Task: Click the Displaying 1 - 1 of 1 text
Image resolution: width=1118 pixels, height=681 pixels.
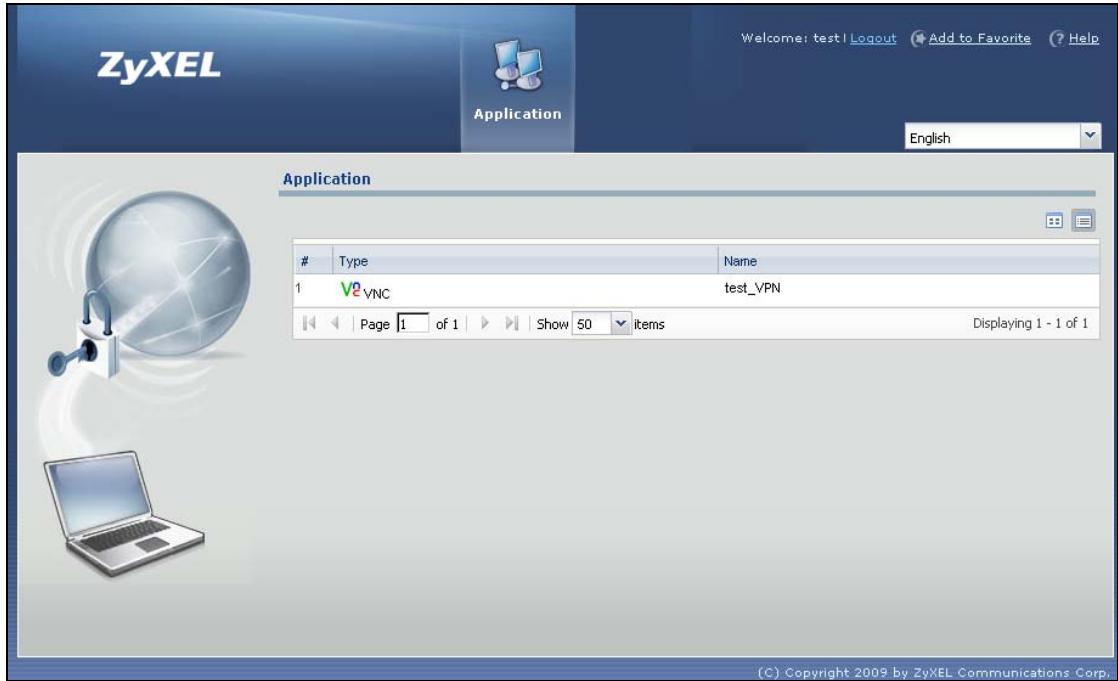Action: coord(1030,323)
